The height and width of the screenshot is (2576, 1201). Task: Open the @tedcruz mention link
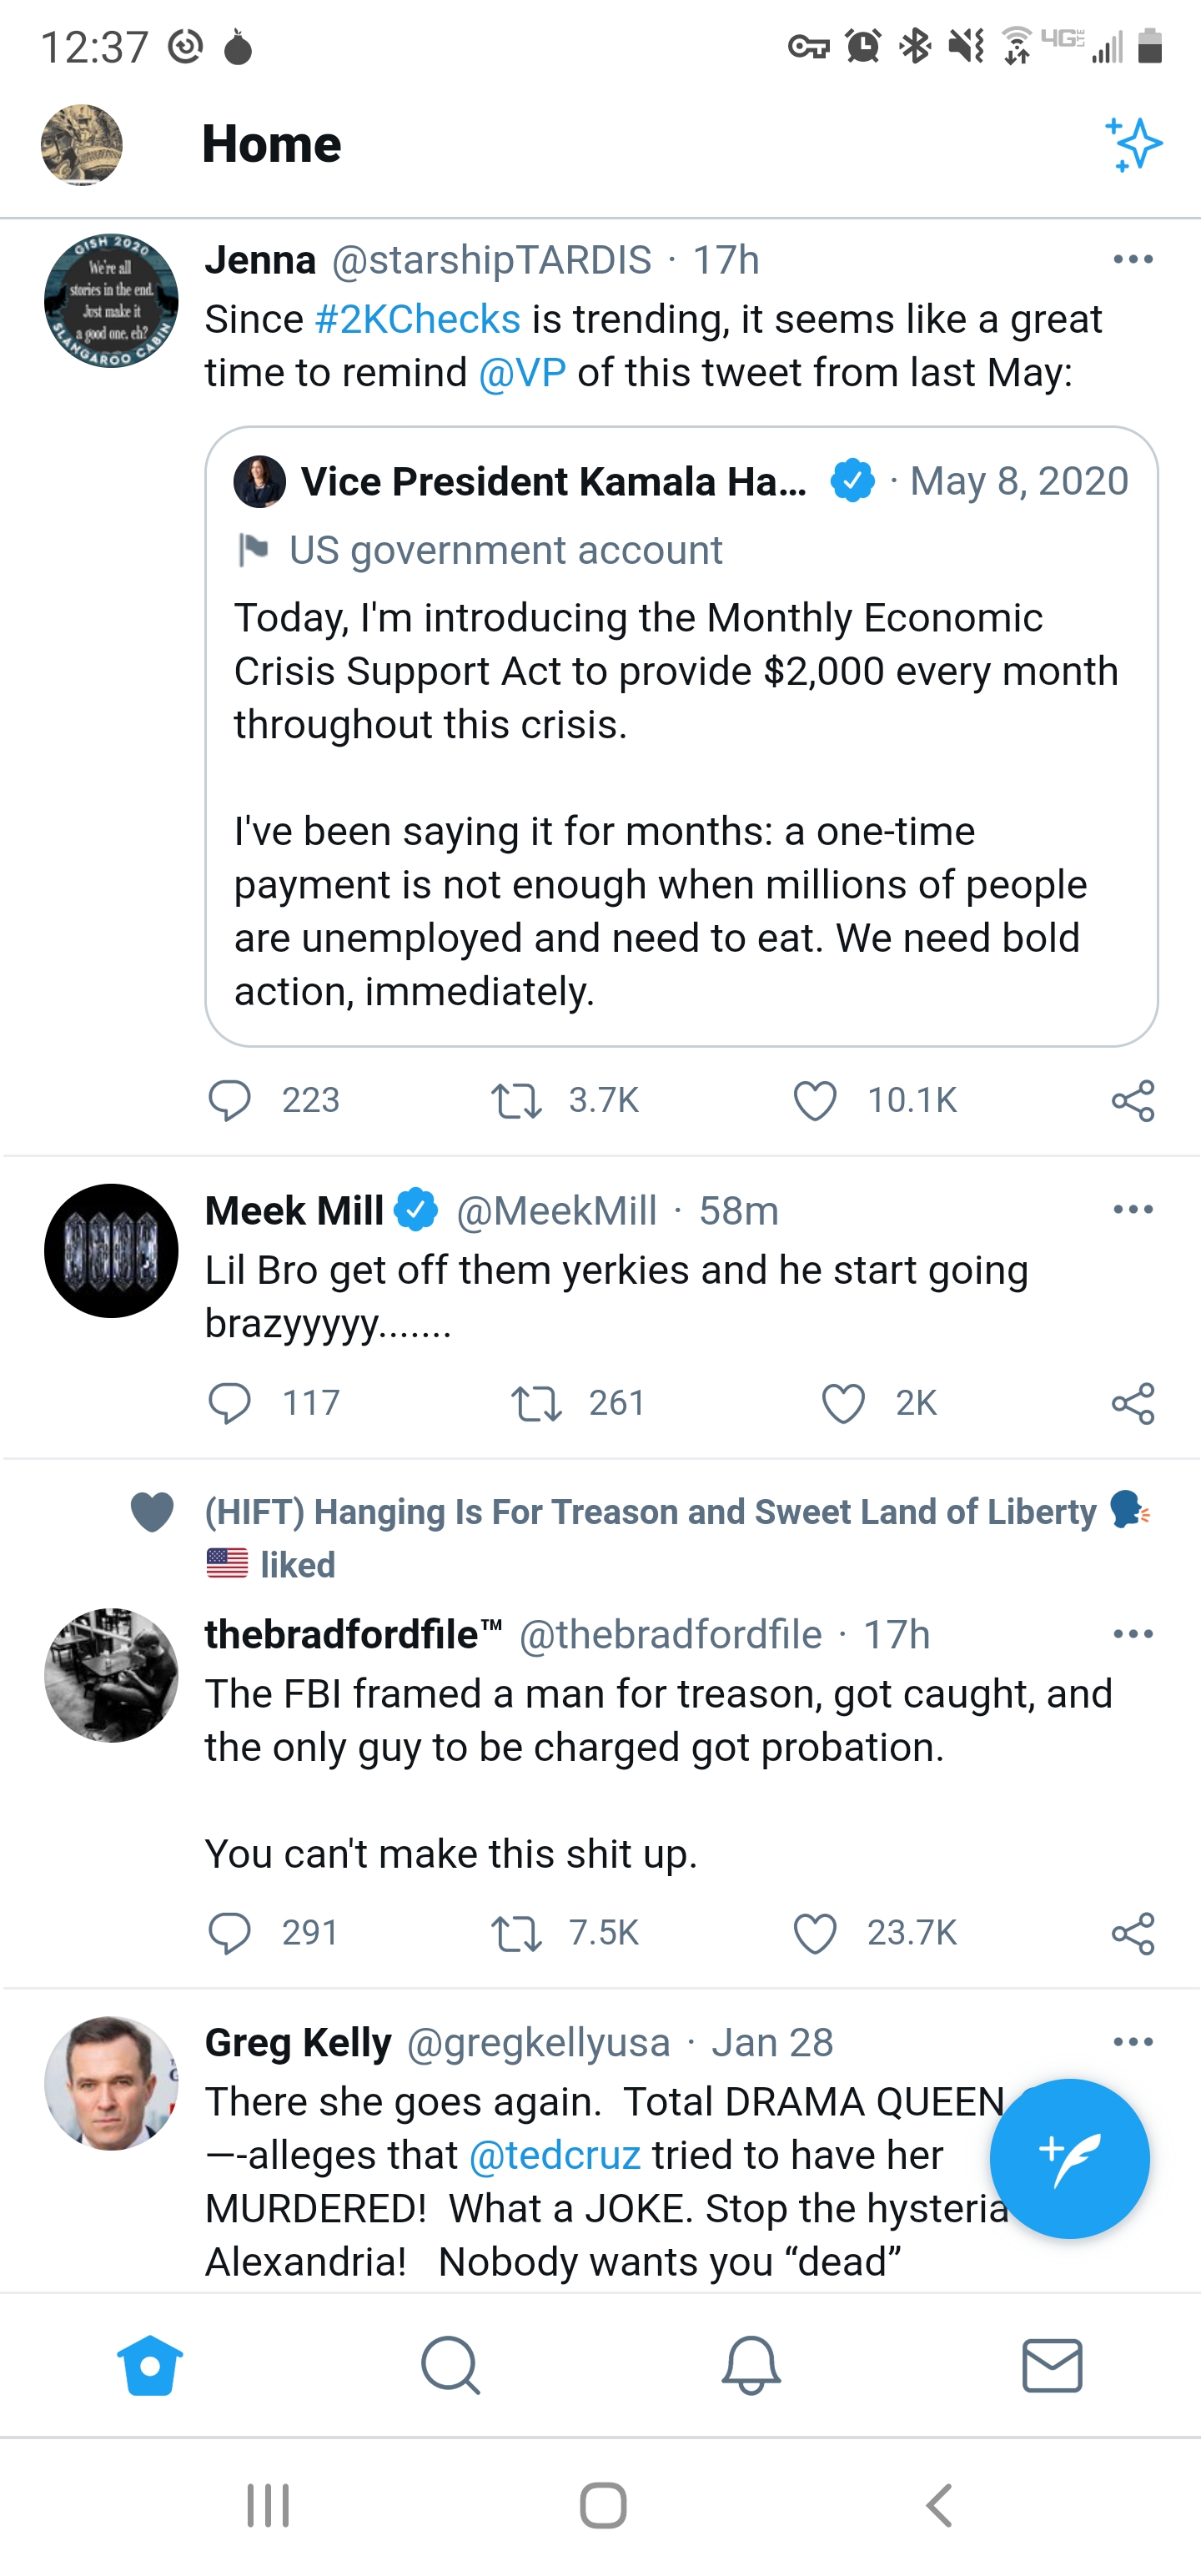pyautogui.click(x=555, y=2155)
